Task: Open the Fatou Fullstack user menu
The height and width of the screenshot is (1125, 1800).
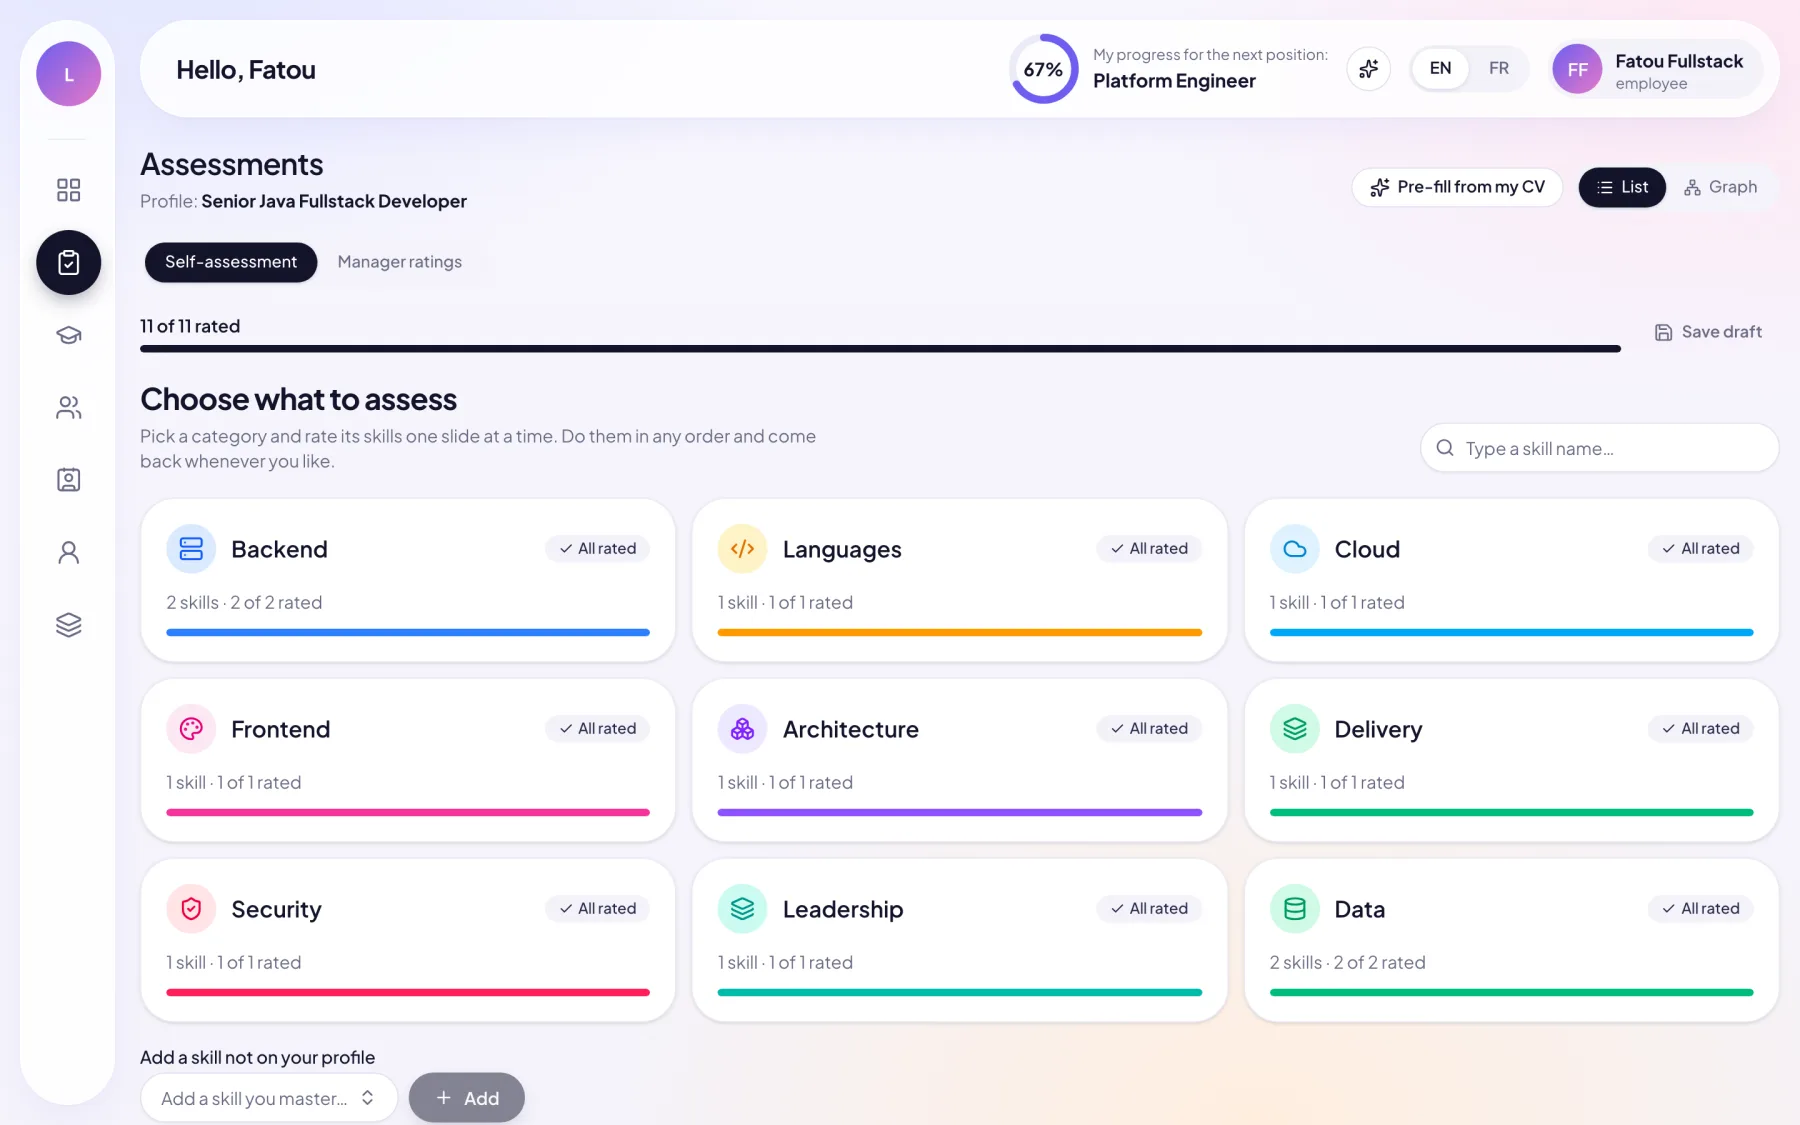Action: tap(1656, 70)
